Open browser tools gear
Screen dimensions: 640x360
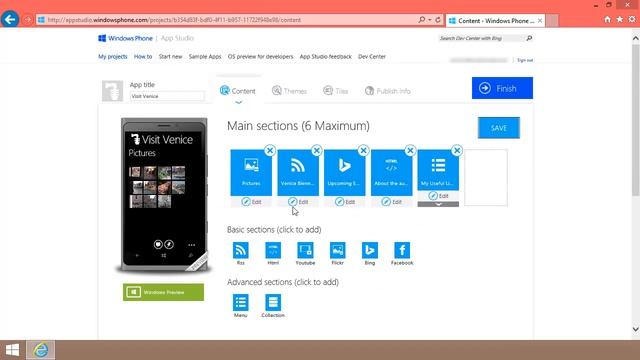pos(632,19)
